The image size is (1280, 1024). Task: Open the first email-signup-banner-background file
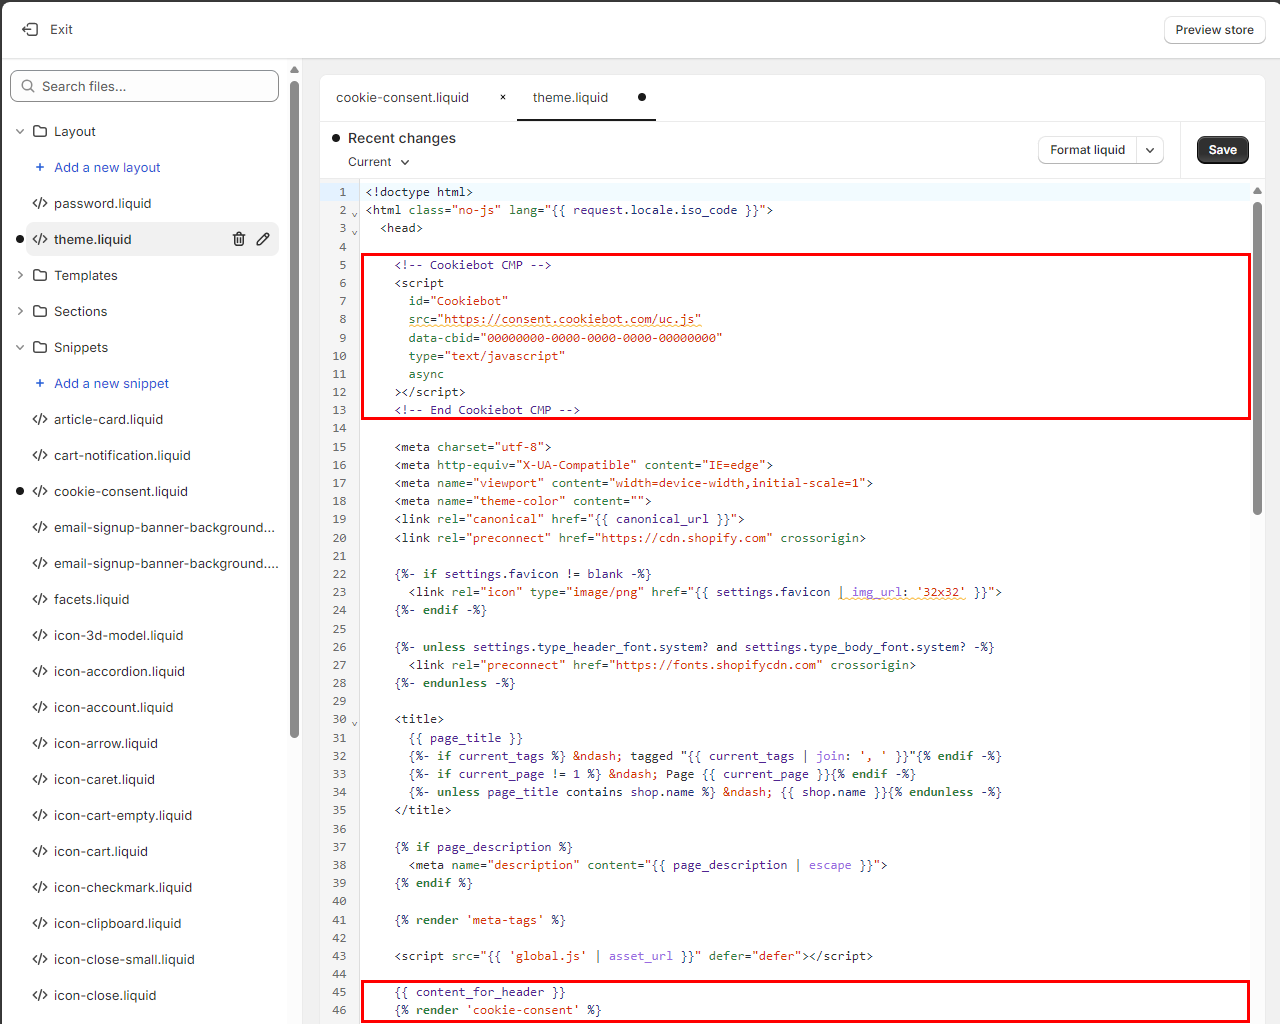[164, 527]
